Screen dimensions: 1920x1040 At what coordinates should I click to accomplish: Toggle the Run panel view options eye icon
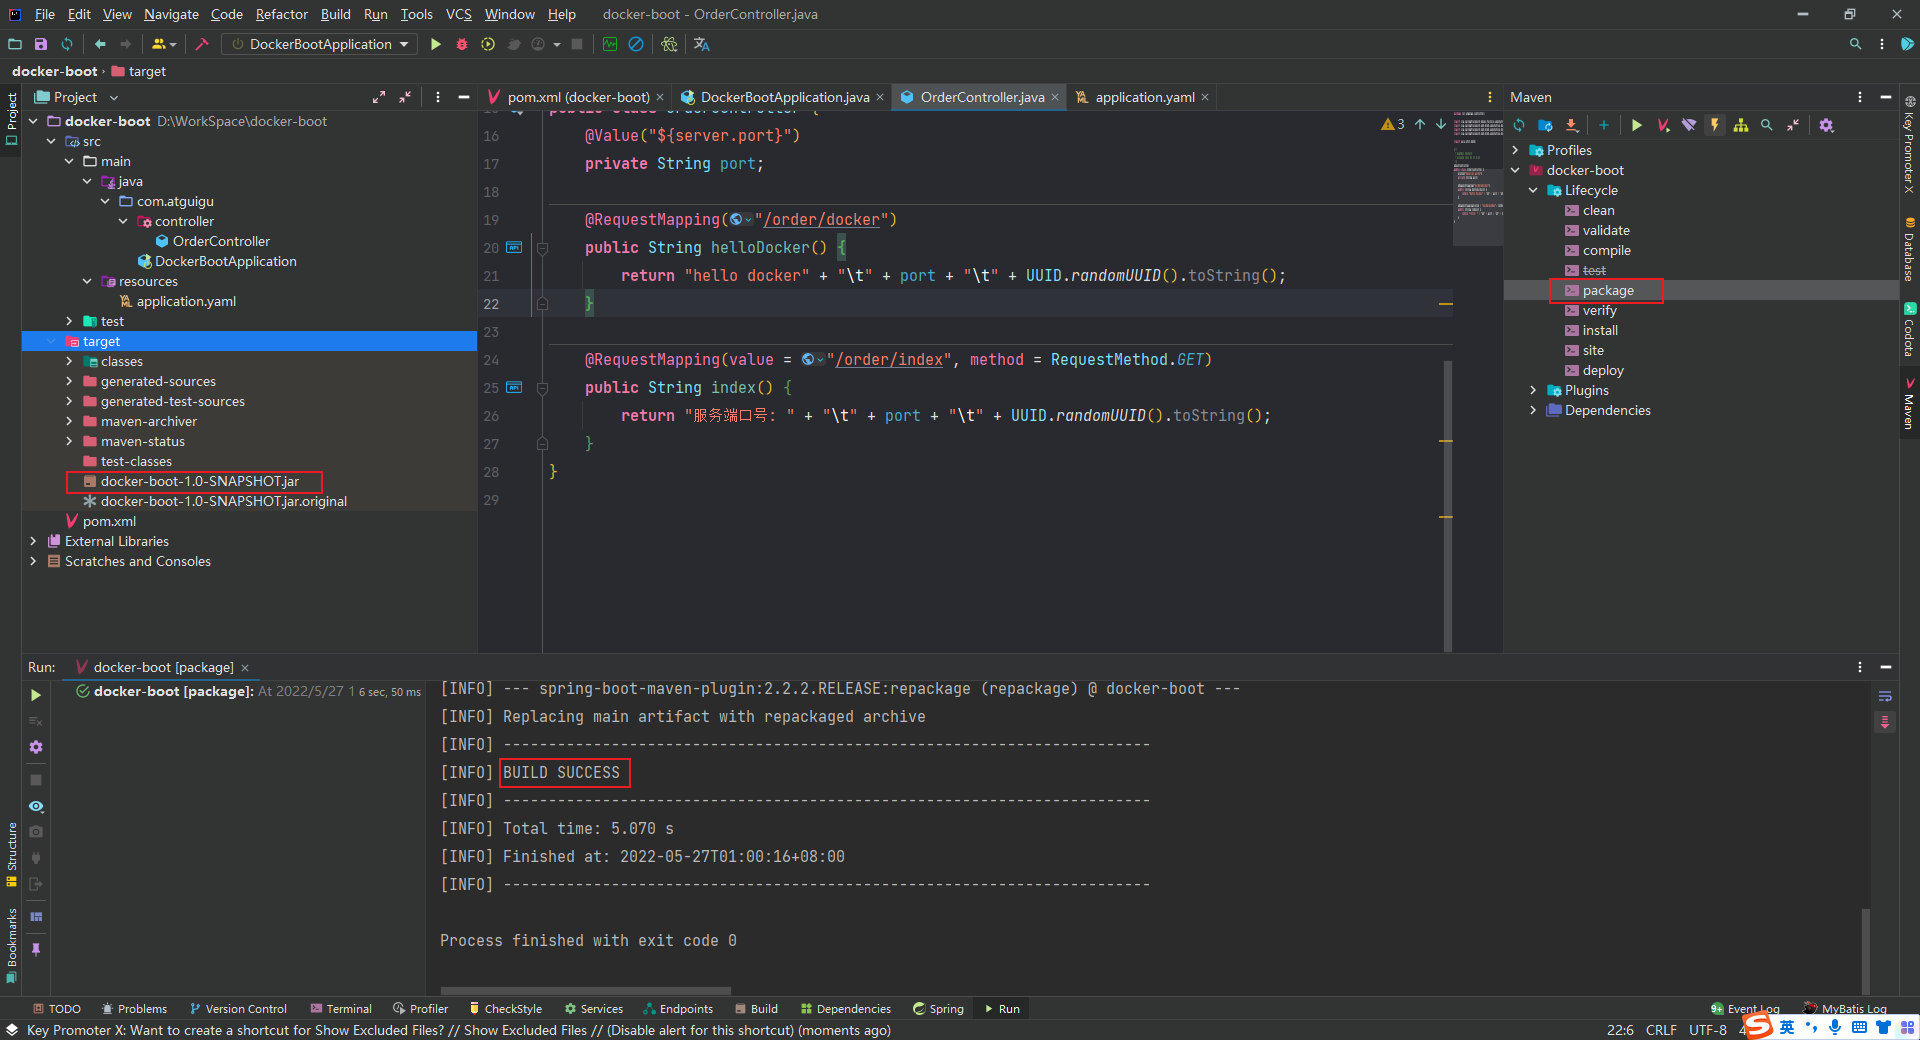click(36, 806)
